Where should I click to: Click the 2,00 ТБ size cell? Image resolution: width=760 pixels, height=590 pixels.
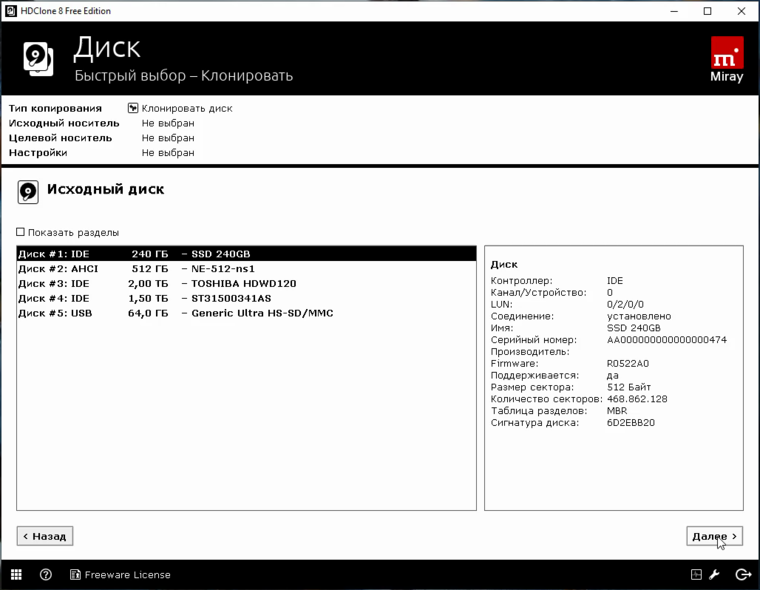(148, 283)
